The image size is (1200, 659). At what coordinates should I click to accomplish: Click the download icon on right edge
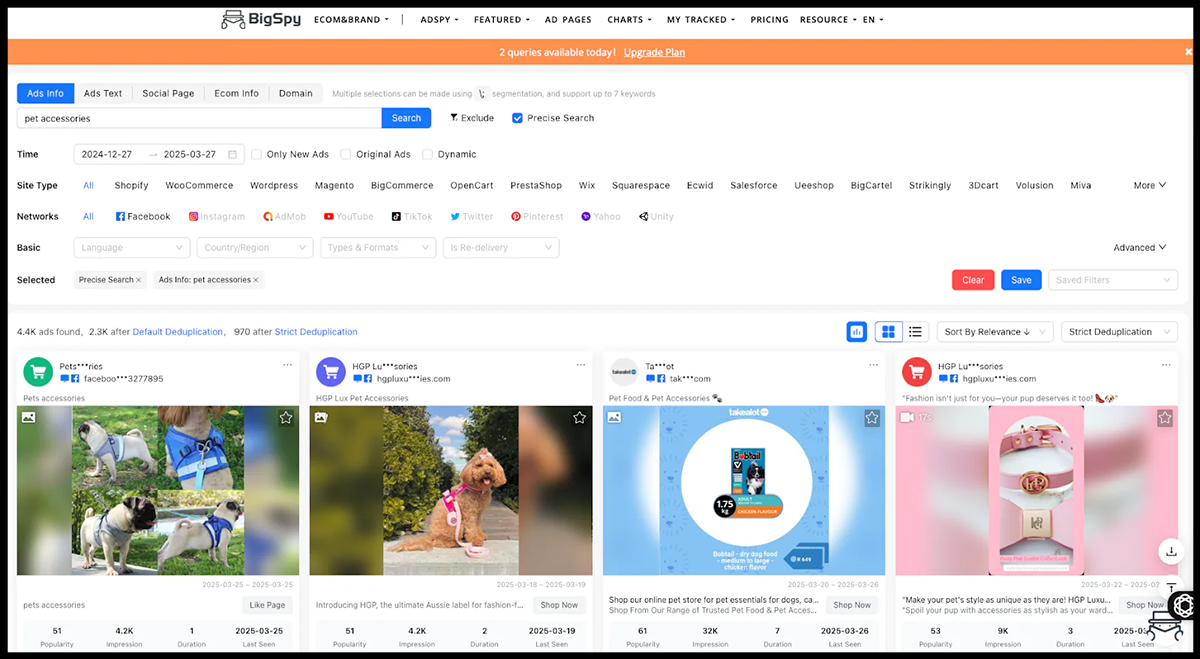click(1170, 551)
